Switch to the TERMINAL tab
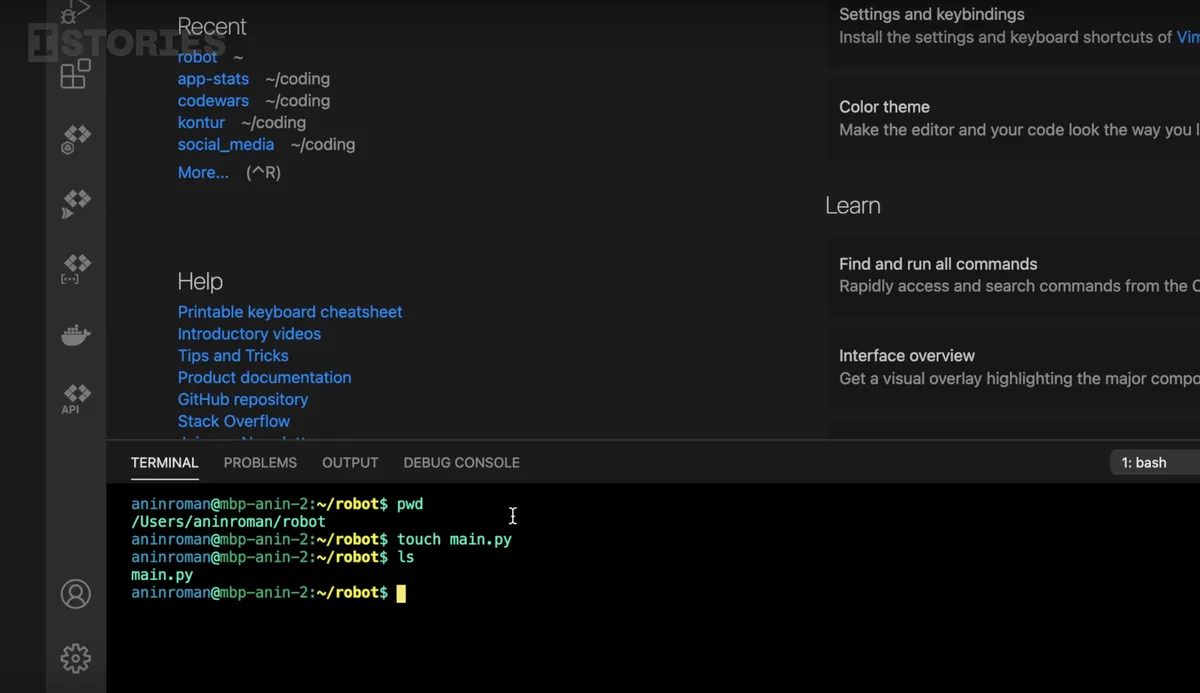The height and width of the screenshot is (693, 1200). click(165, 463)
